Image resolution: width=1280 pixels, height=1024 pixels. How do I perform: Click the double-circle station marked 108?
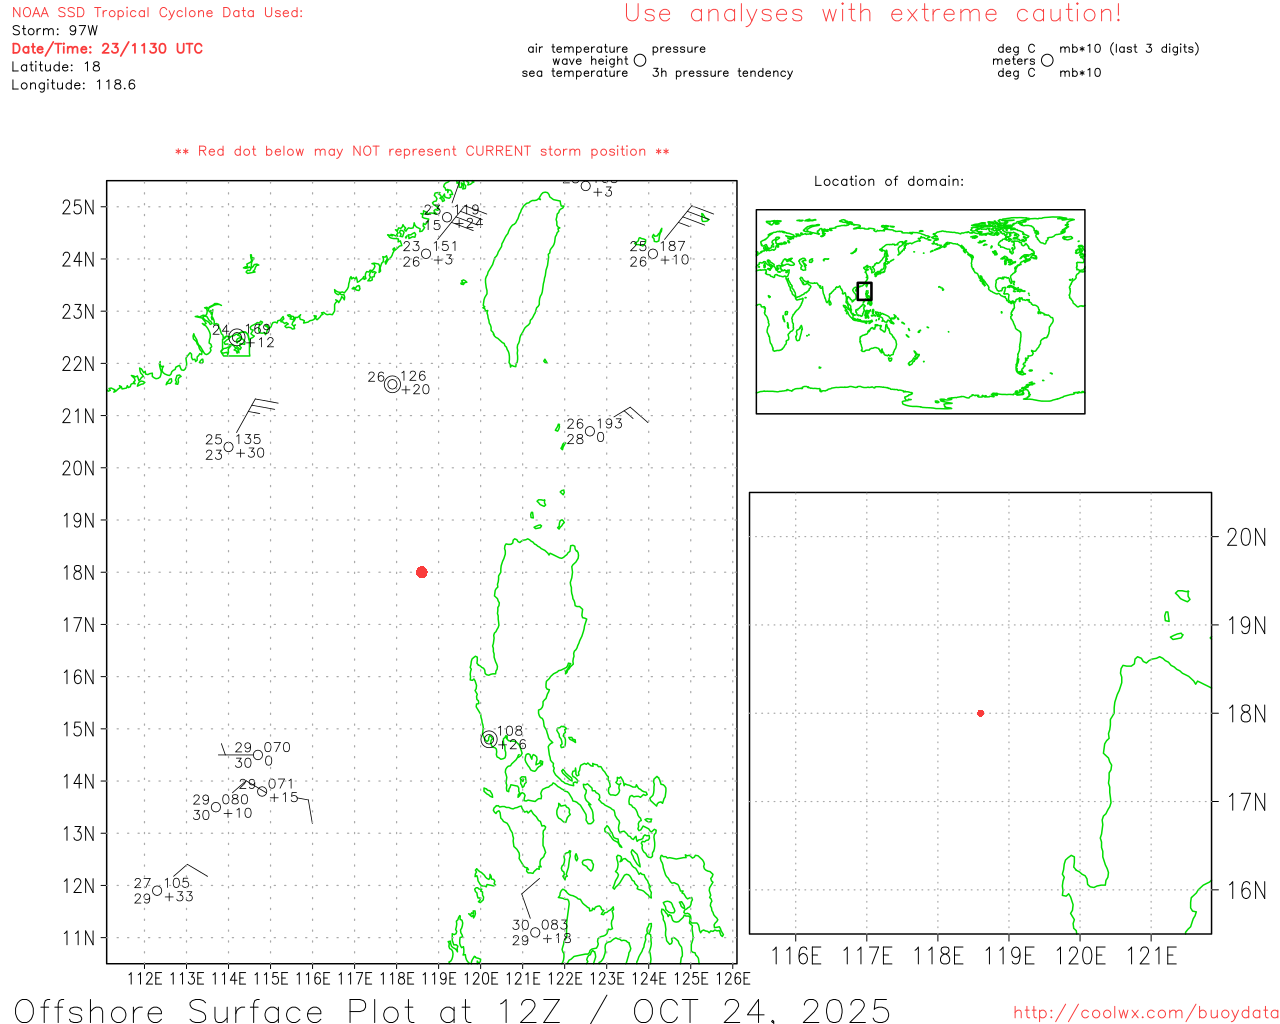coord(489,740)
